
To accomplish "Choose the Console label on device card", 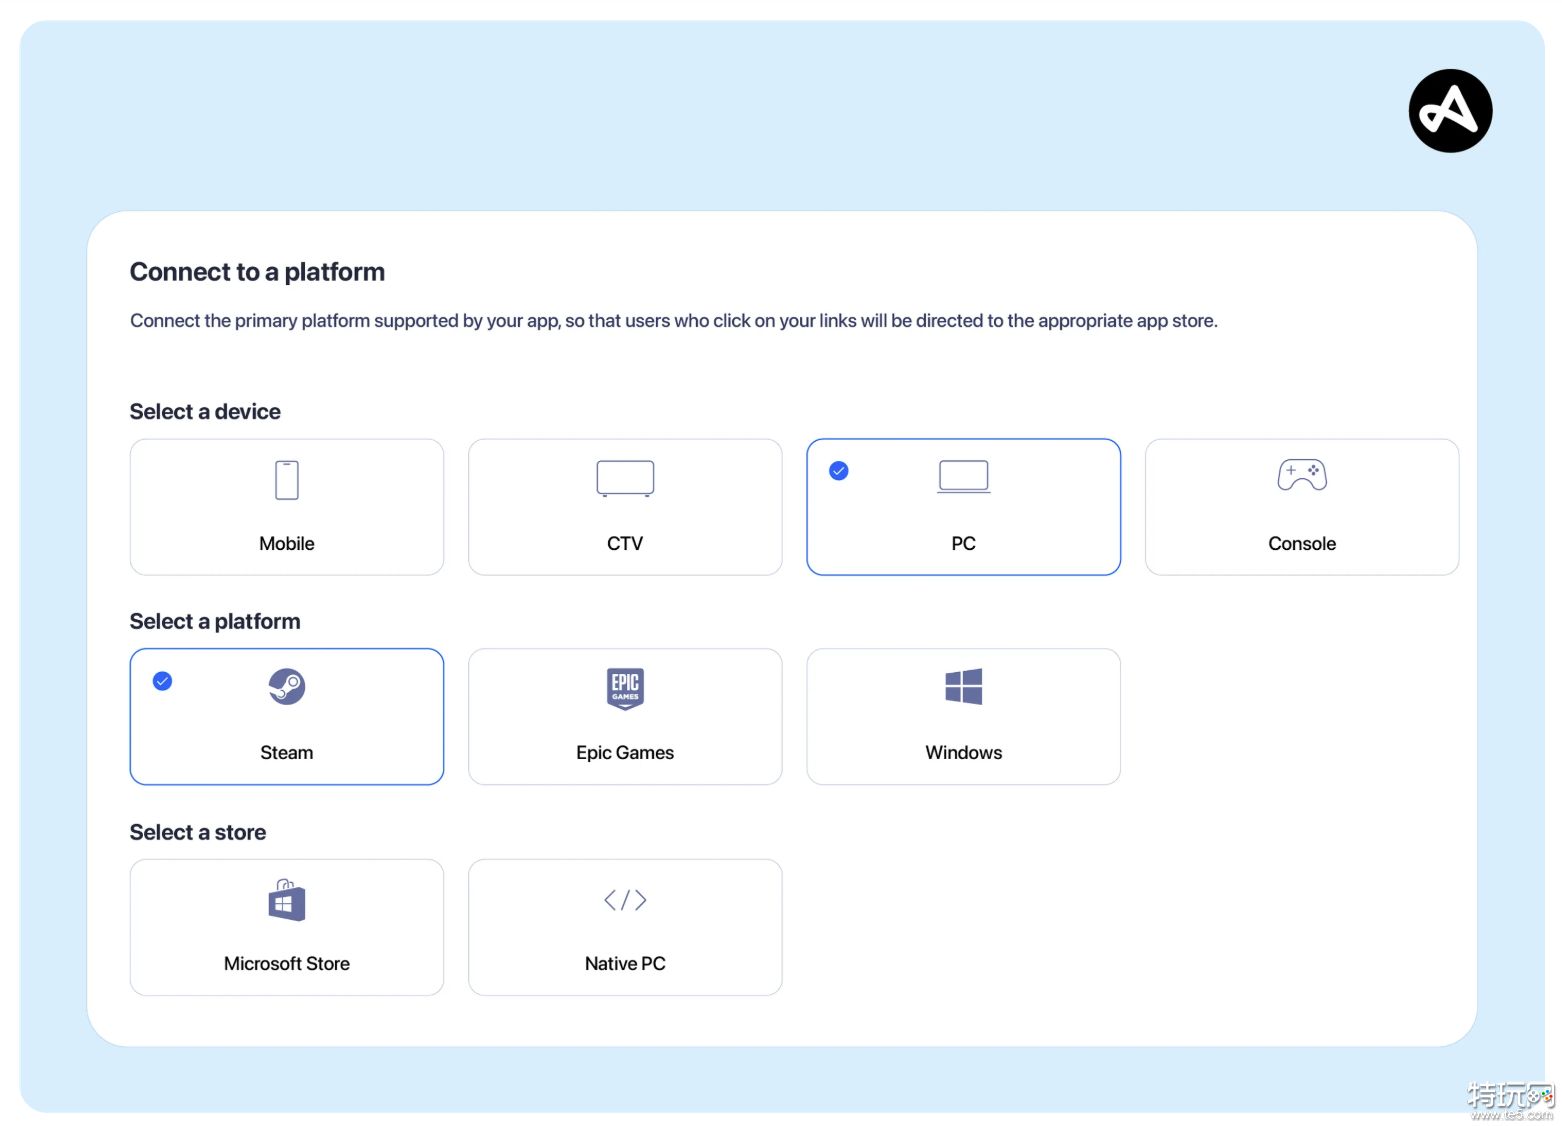I will 1302,544.
